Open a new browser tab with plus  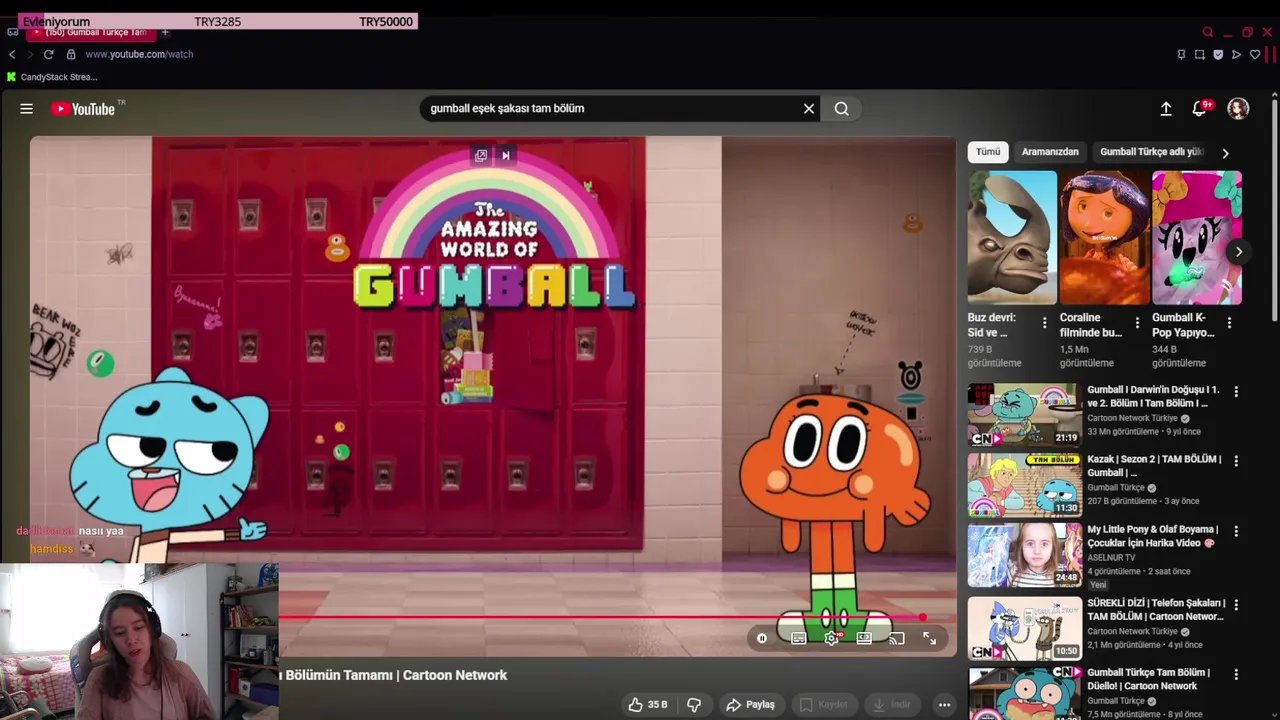pos(165,32)
